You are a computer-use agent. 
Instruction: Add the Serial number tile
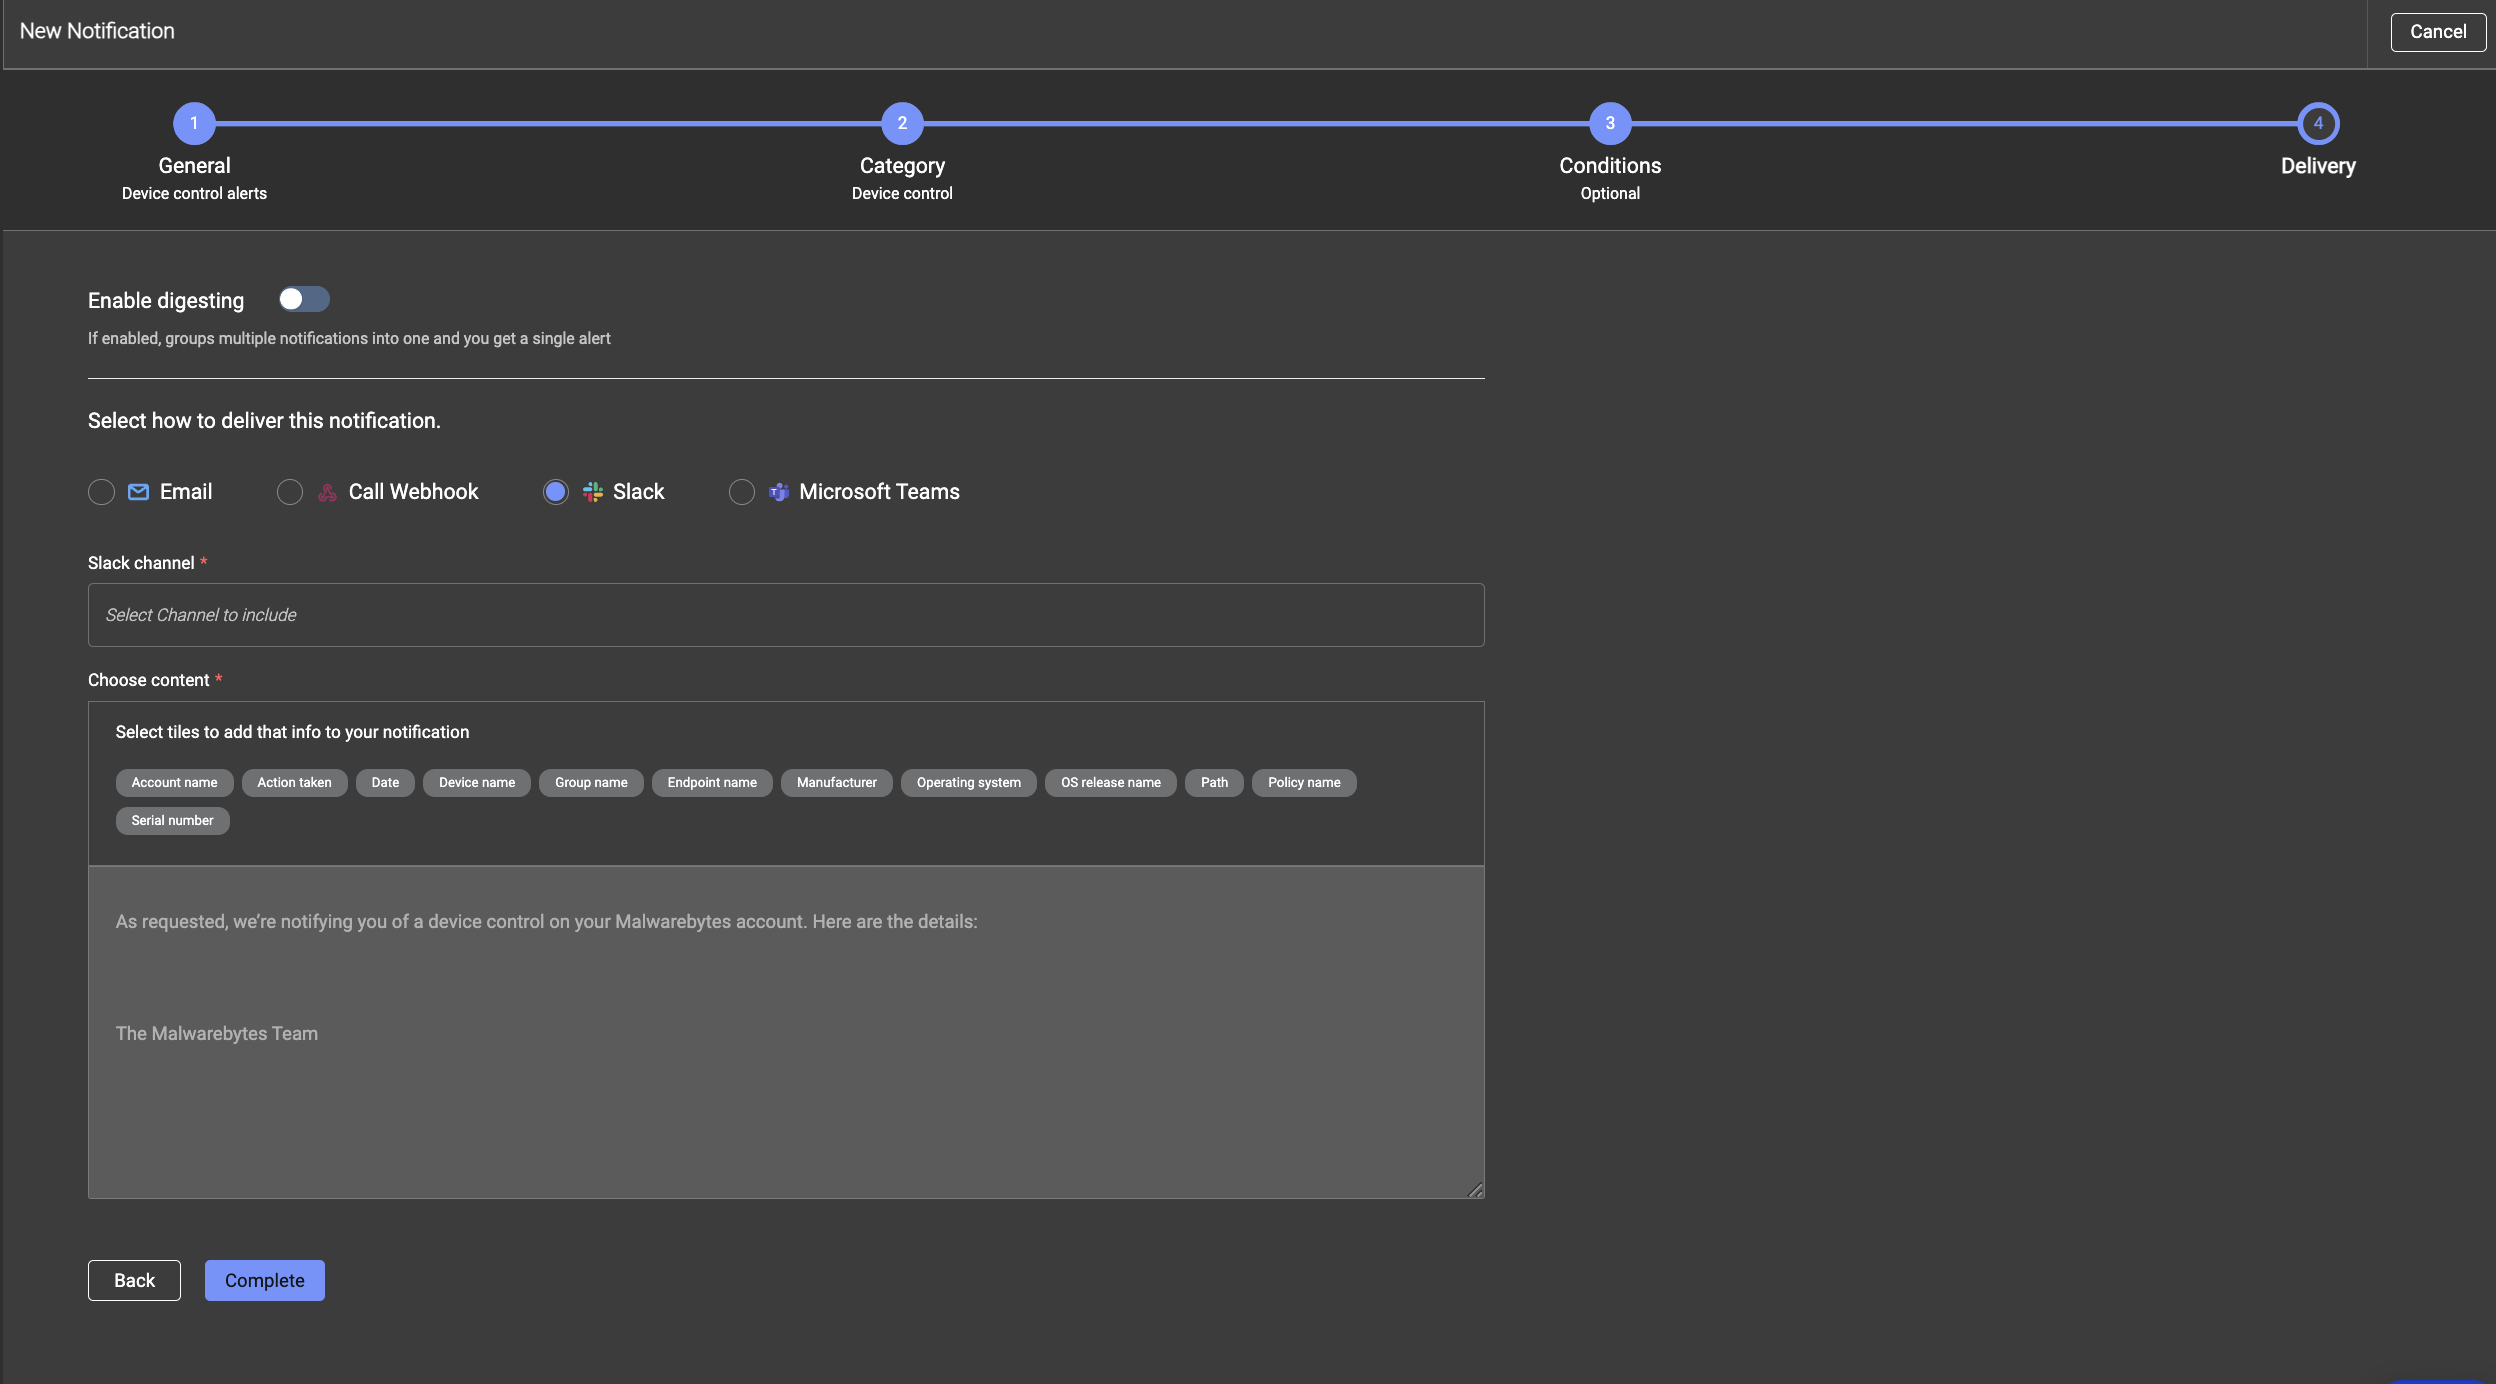172,821
